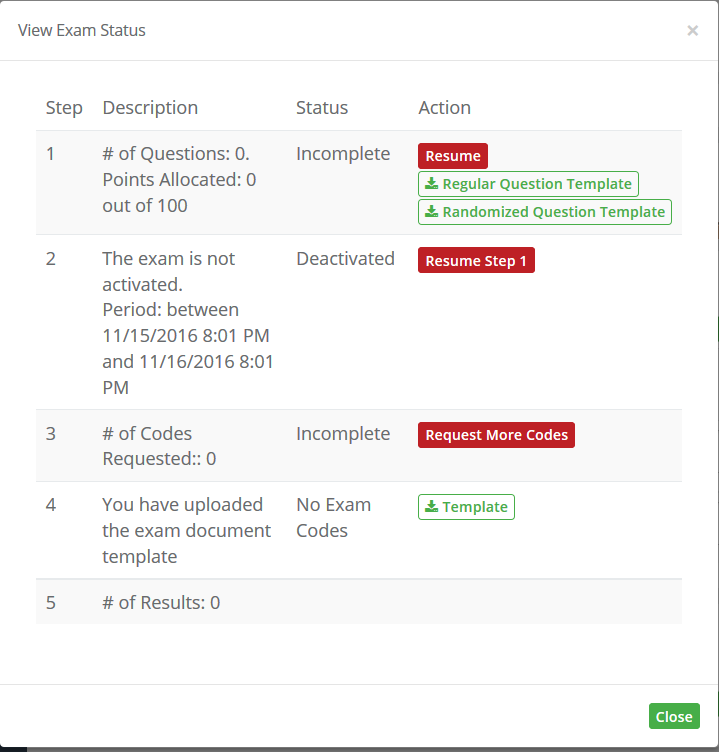The width and height of the screenshot is (719, 752).
Task: Click download icon on step 4 Template button
Action: pyautogui.click(x=432, y=507)
